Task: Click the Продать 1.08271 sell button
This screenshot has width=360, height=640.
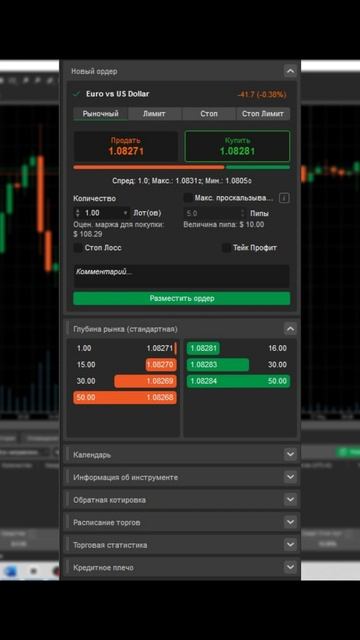Action: (x=126, y=147)
